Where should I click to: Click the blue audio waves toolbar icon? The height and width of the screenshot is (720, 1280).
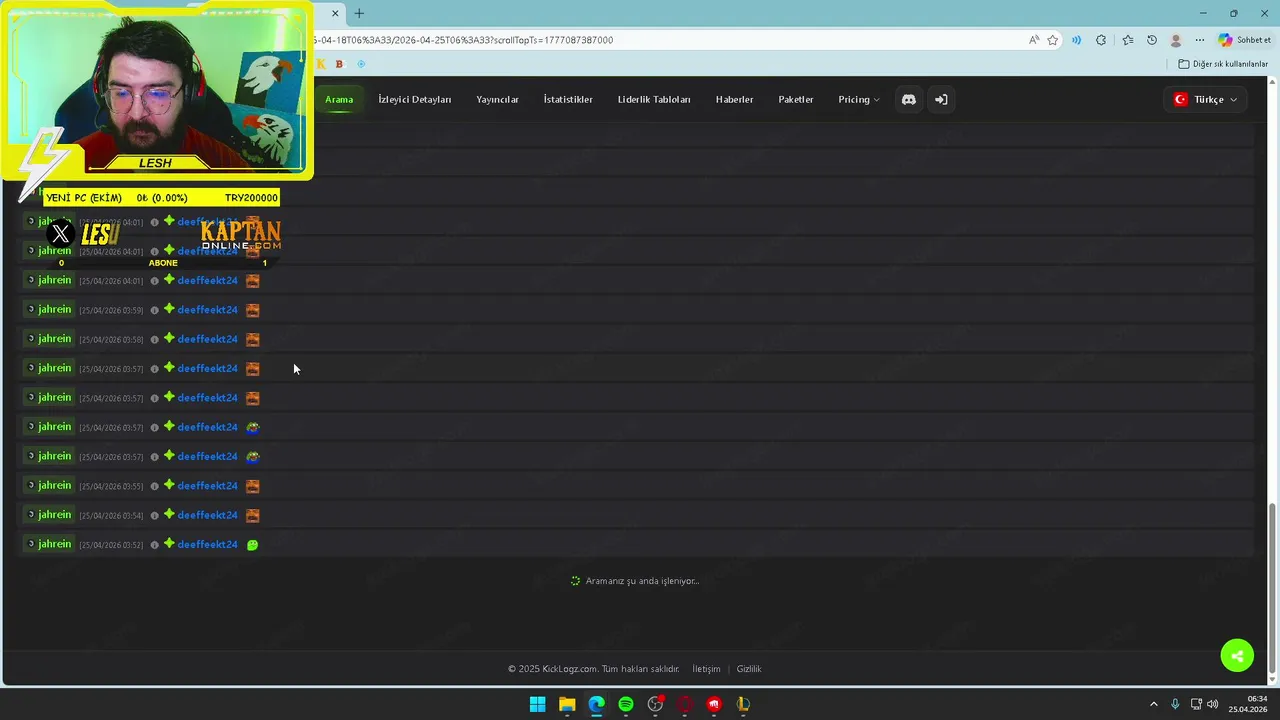[x=1076, y=40]
